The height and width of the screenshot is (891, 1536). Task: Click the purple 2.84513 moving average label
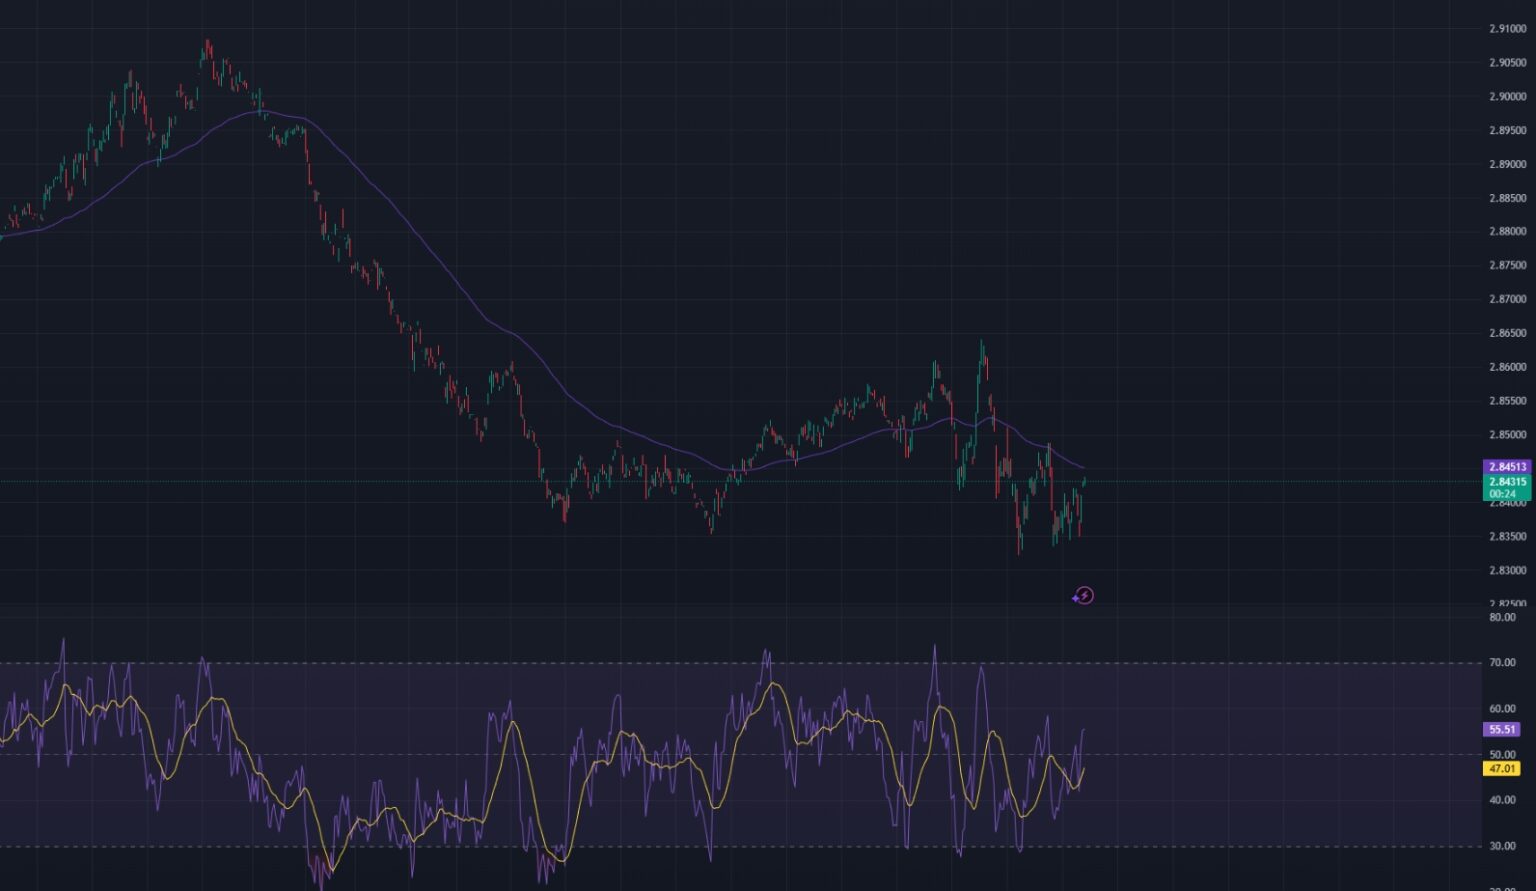(x=1507, y=467)
